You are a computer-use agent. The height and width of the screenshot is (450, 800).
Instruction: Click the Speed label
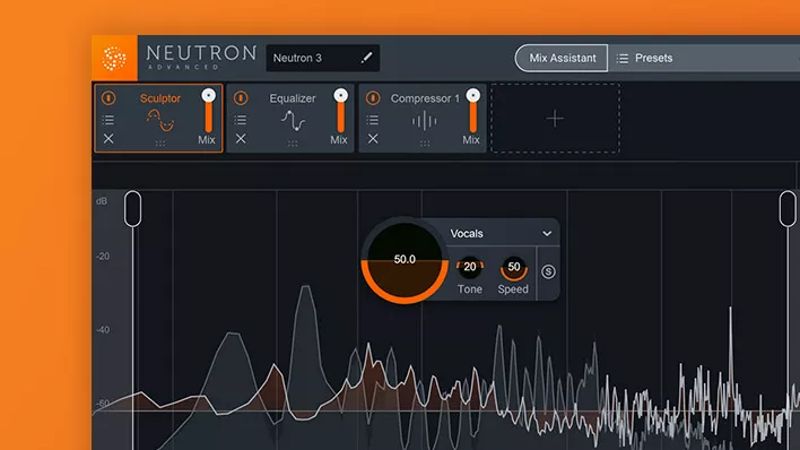click(513, 289)
